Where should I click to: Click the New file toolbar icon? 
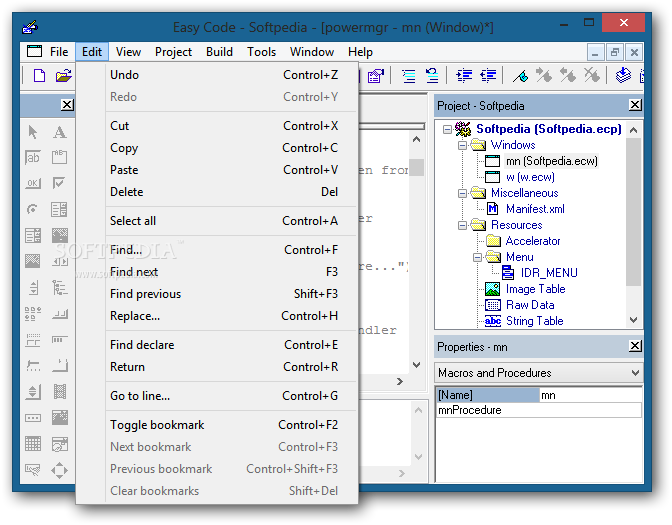click(x=39, y=76)
